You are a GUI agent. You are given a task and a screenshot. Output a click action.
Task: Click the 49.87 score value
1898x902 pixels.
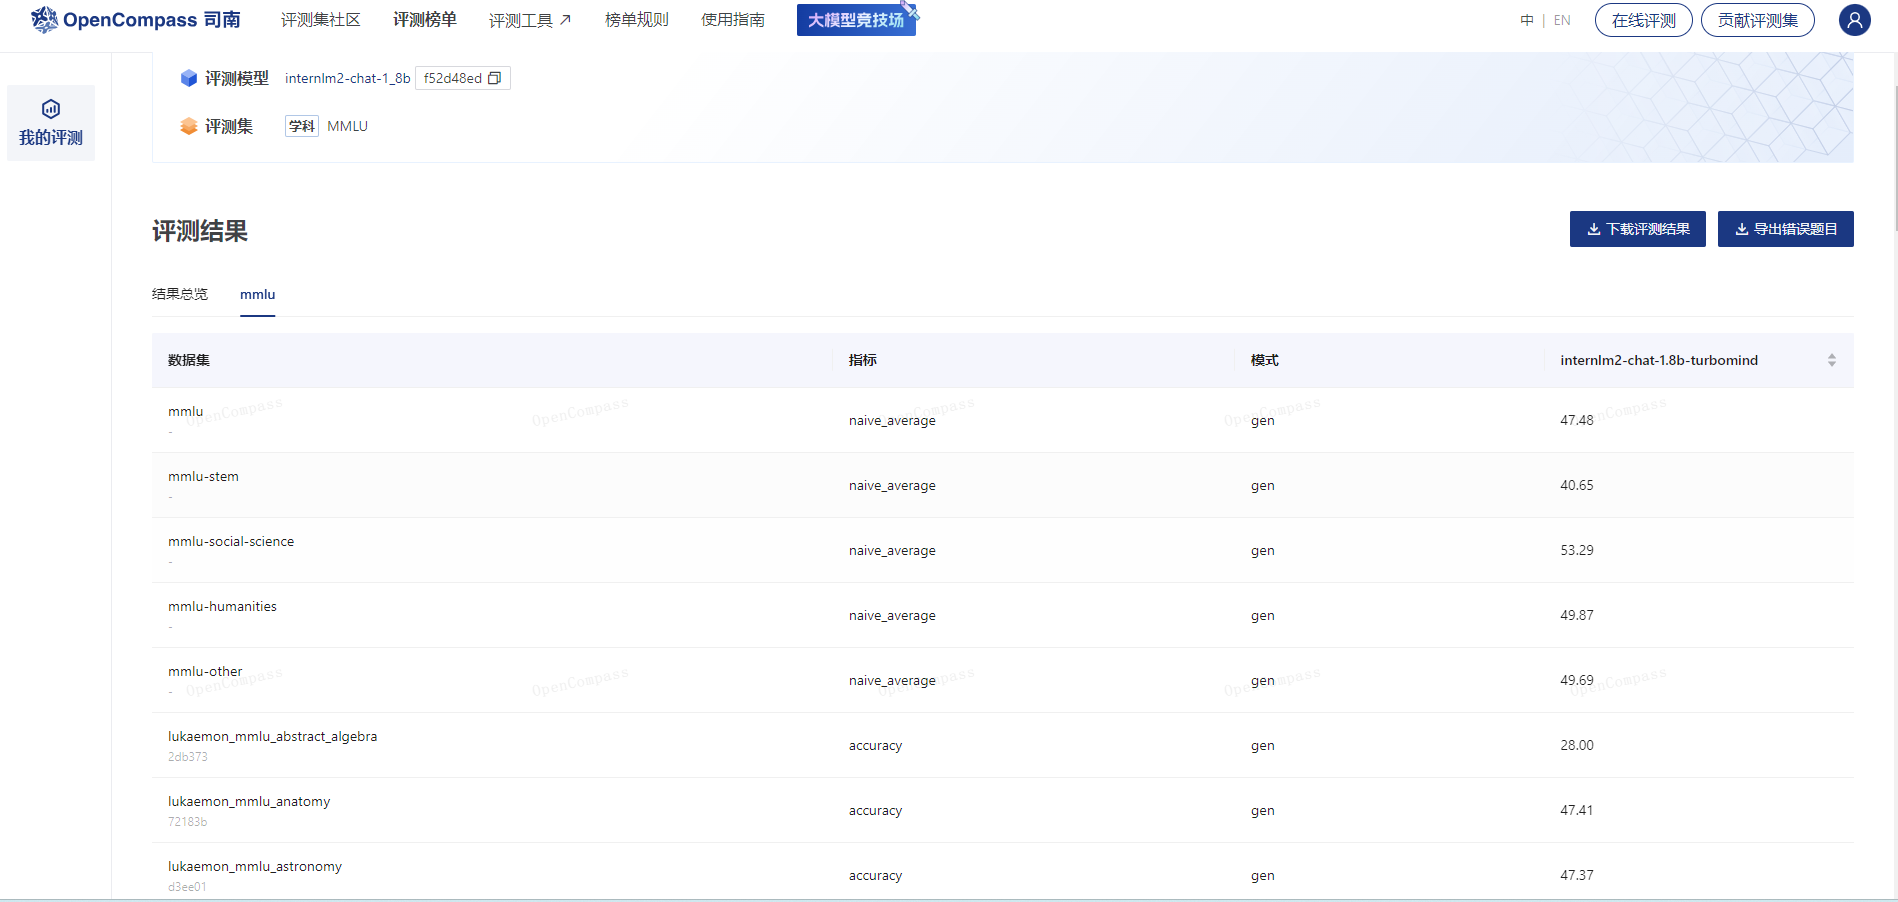coord(1577,615)
